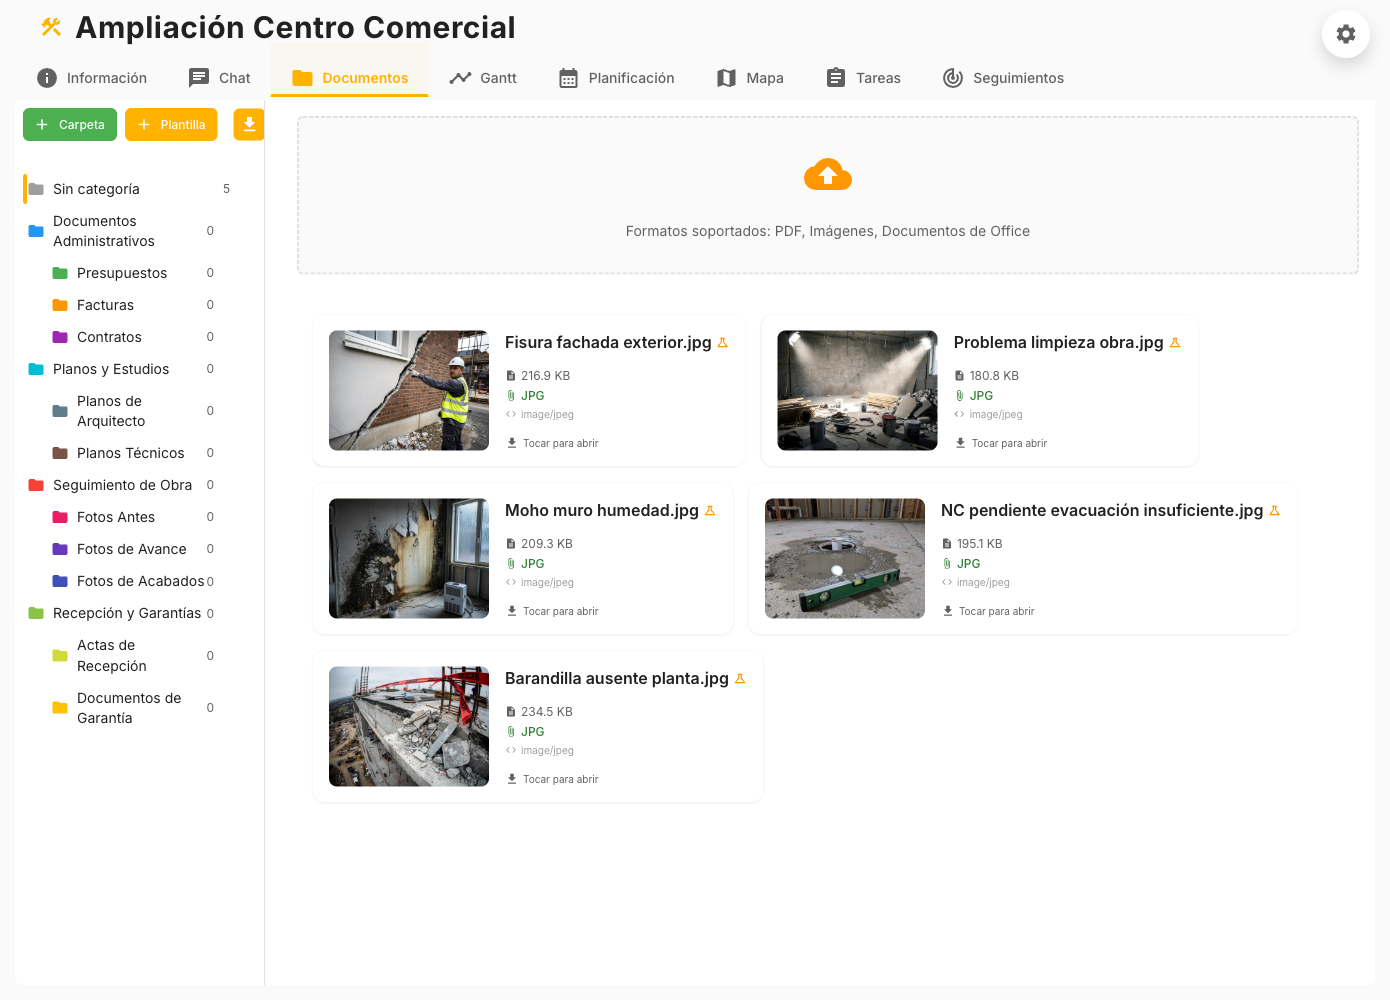Click the pin icon on Fisura fachada exterior.jpg

[x=721, y=341]
